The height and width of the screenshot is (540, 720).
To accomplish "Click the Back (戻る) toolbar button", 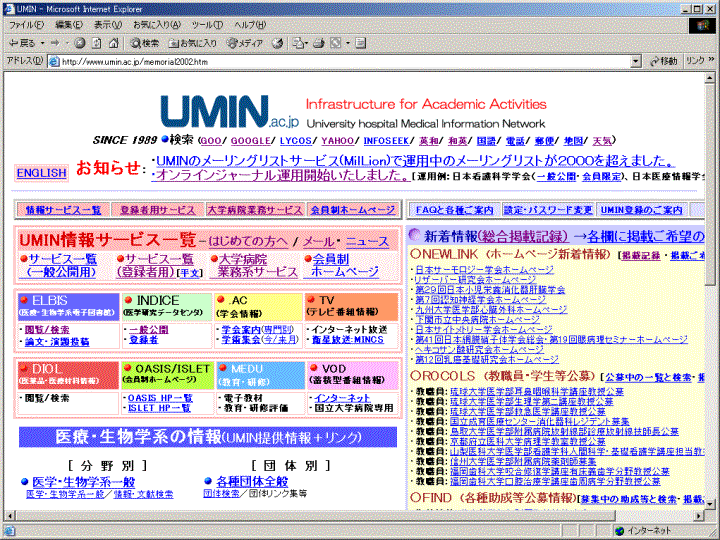I will coord(22,43).
